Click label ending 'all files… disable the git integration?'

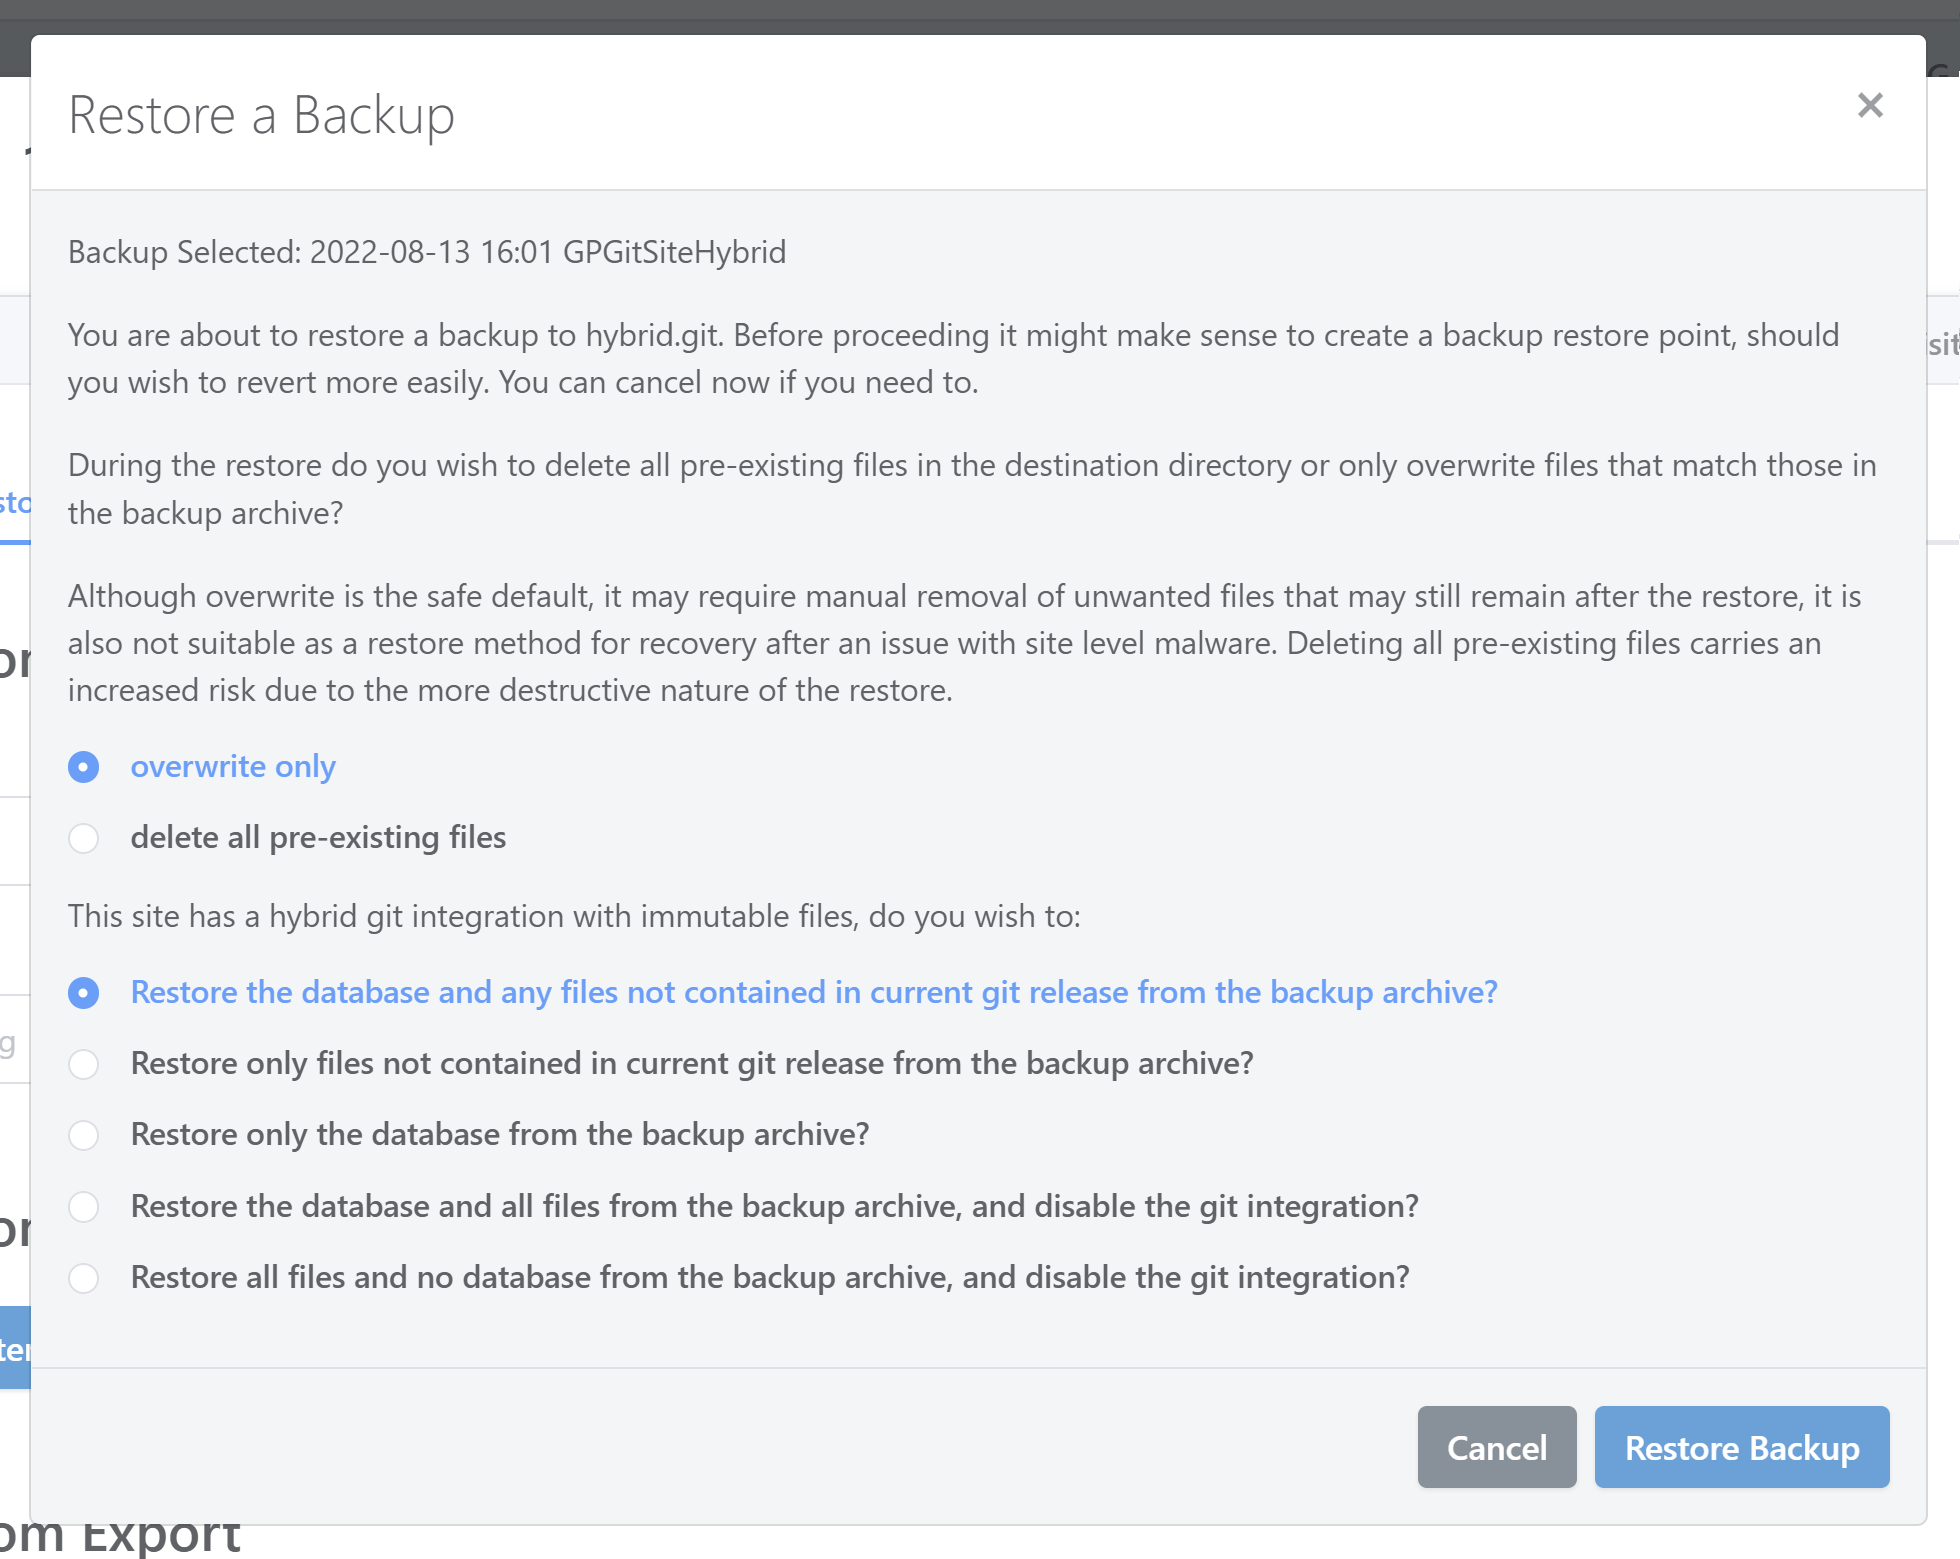[774, 1207]
